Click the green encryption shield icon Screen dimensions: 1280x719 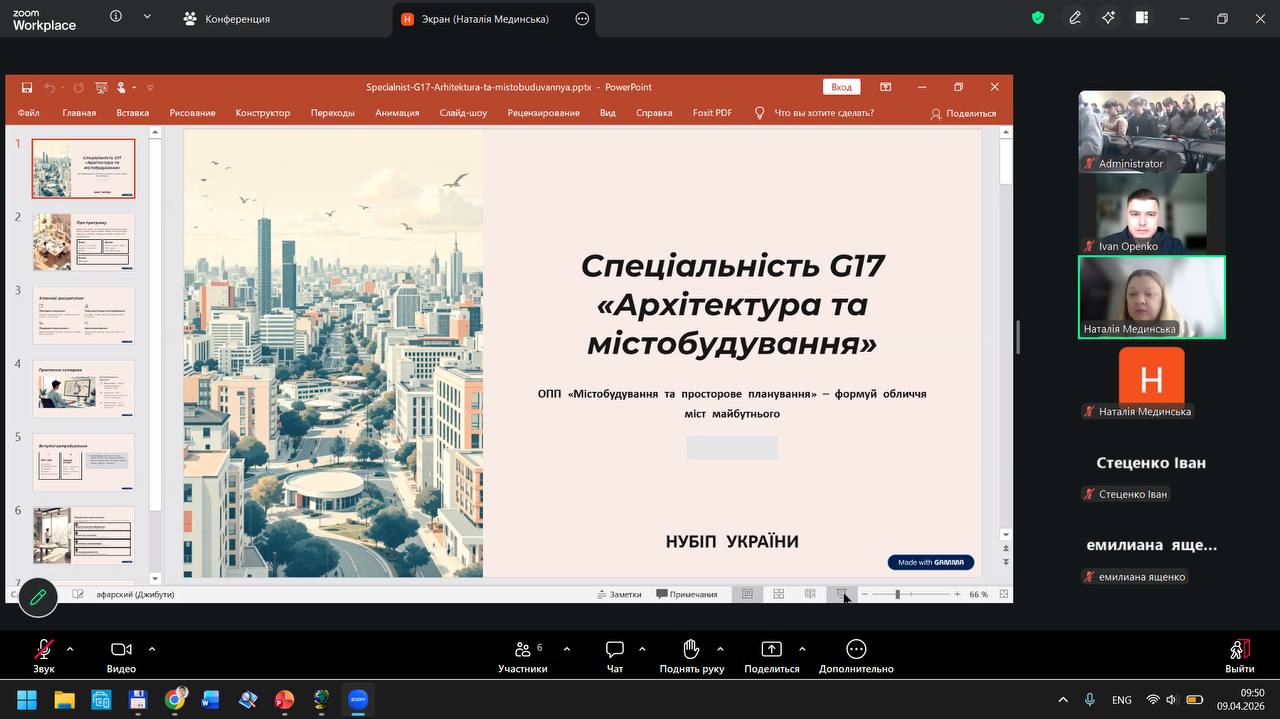[1038, 18]
